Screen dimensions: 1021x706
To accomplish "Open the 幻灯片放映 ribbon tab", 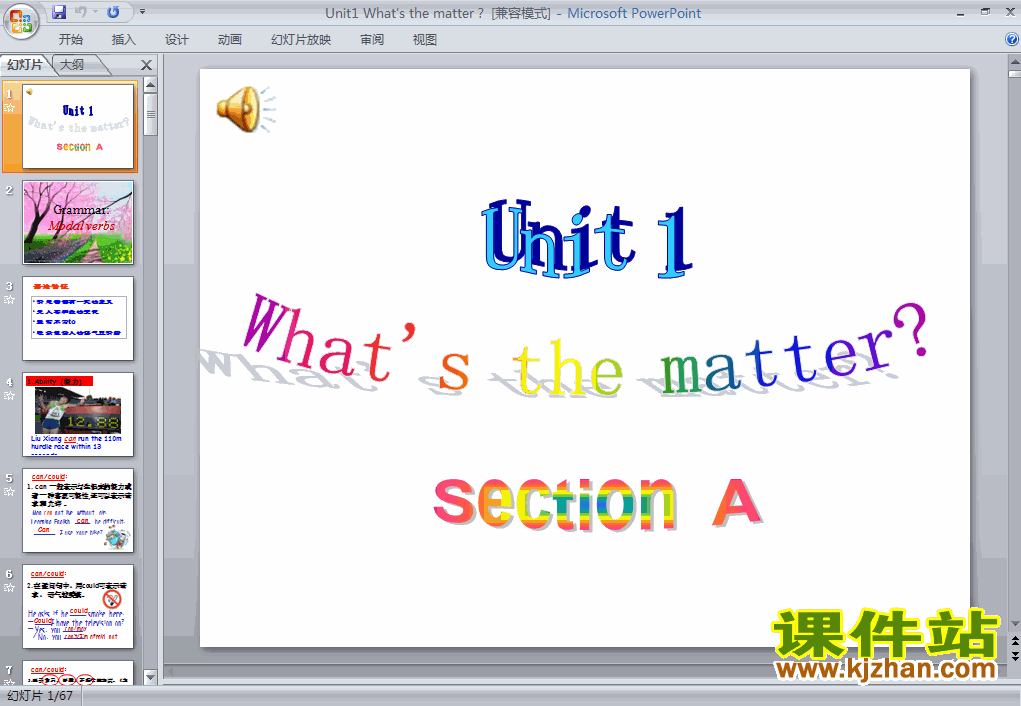I will [x=301, y=40].
